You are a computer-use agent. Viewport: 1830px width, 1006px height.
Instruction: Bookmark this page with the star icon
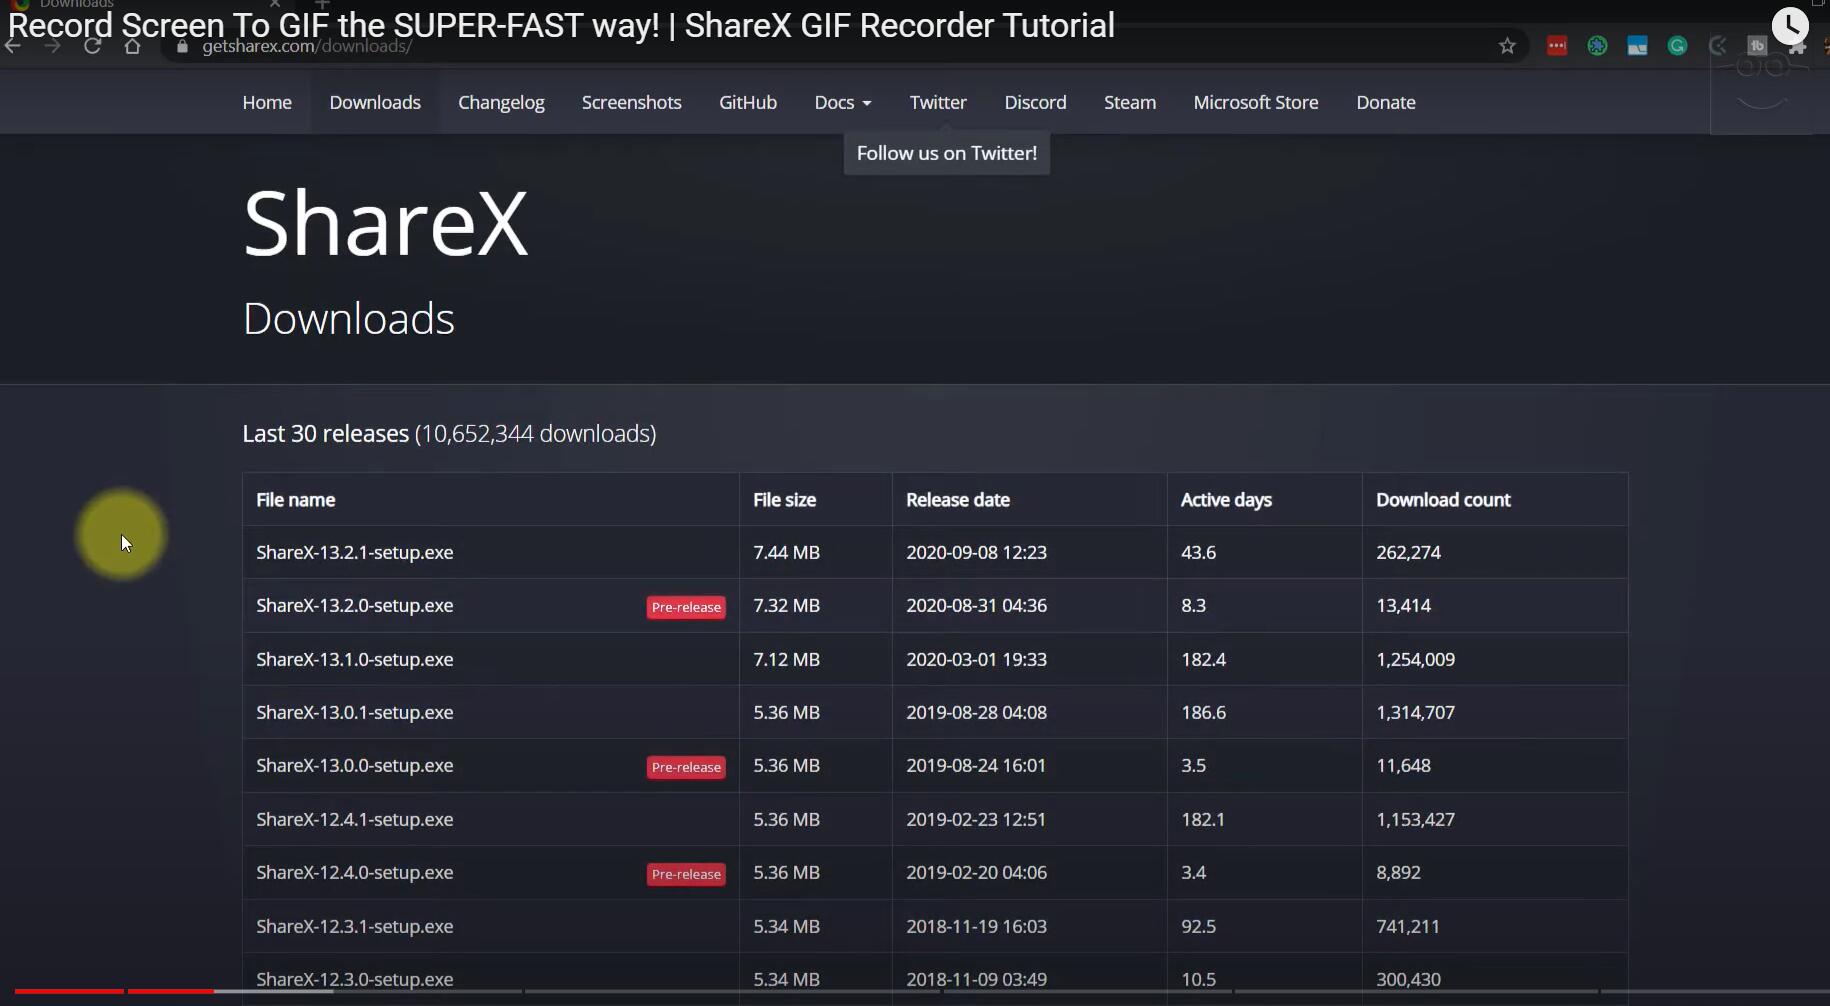click(1507, 46)
